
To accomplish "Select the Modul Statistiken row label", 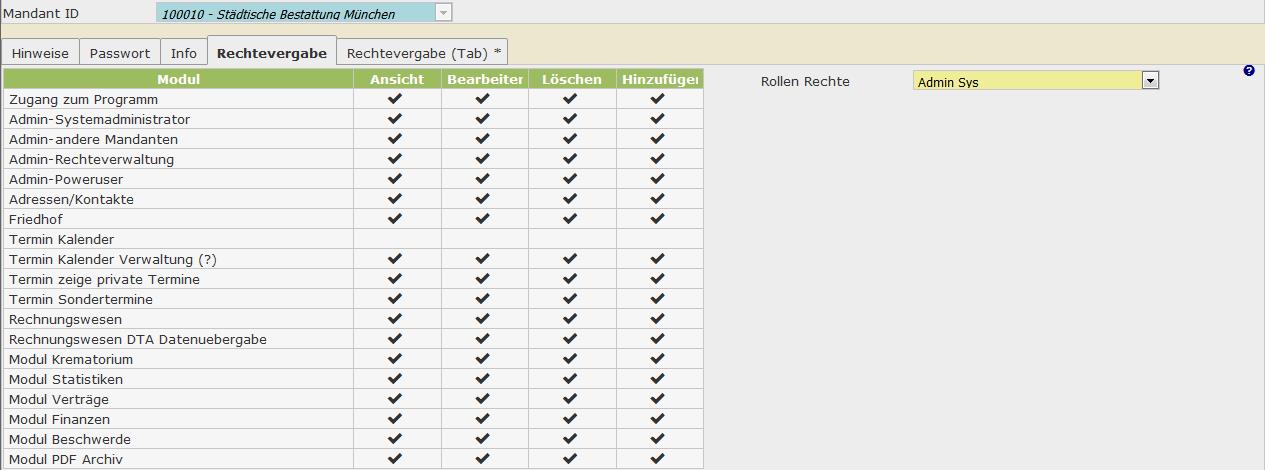I will click(x=66, y=379).
